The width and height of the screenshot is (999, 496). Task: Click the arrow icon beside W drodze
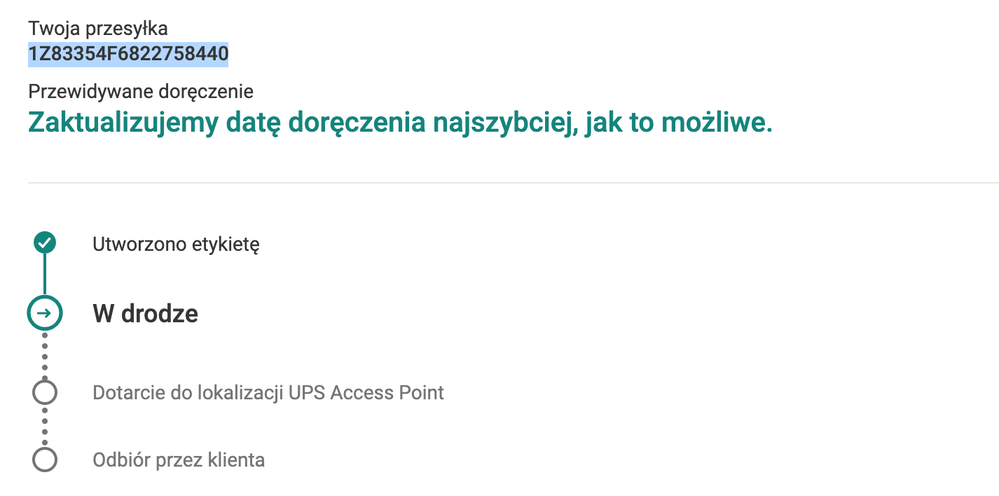(x=44, y=313)
